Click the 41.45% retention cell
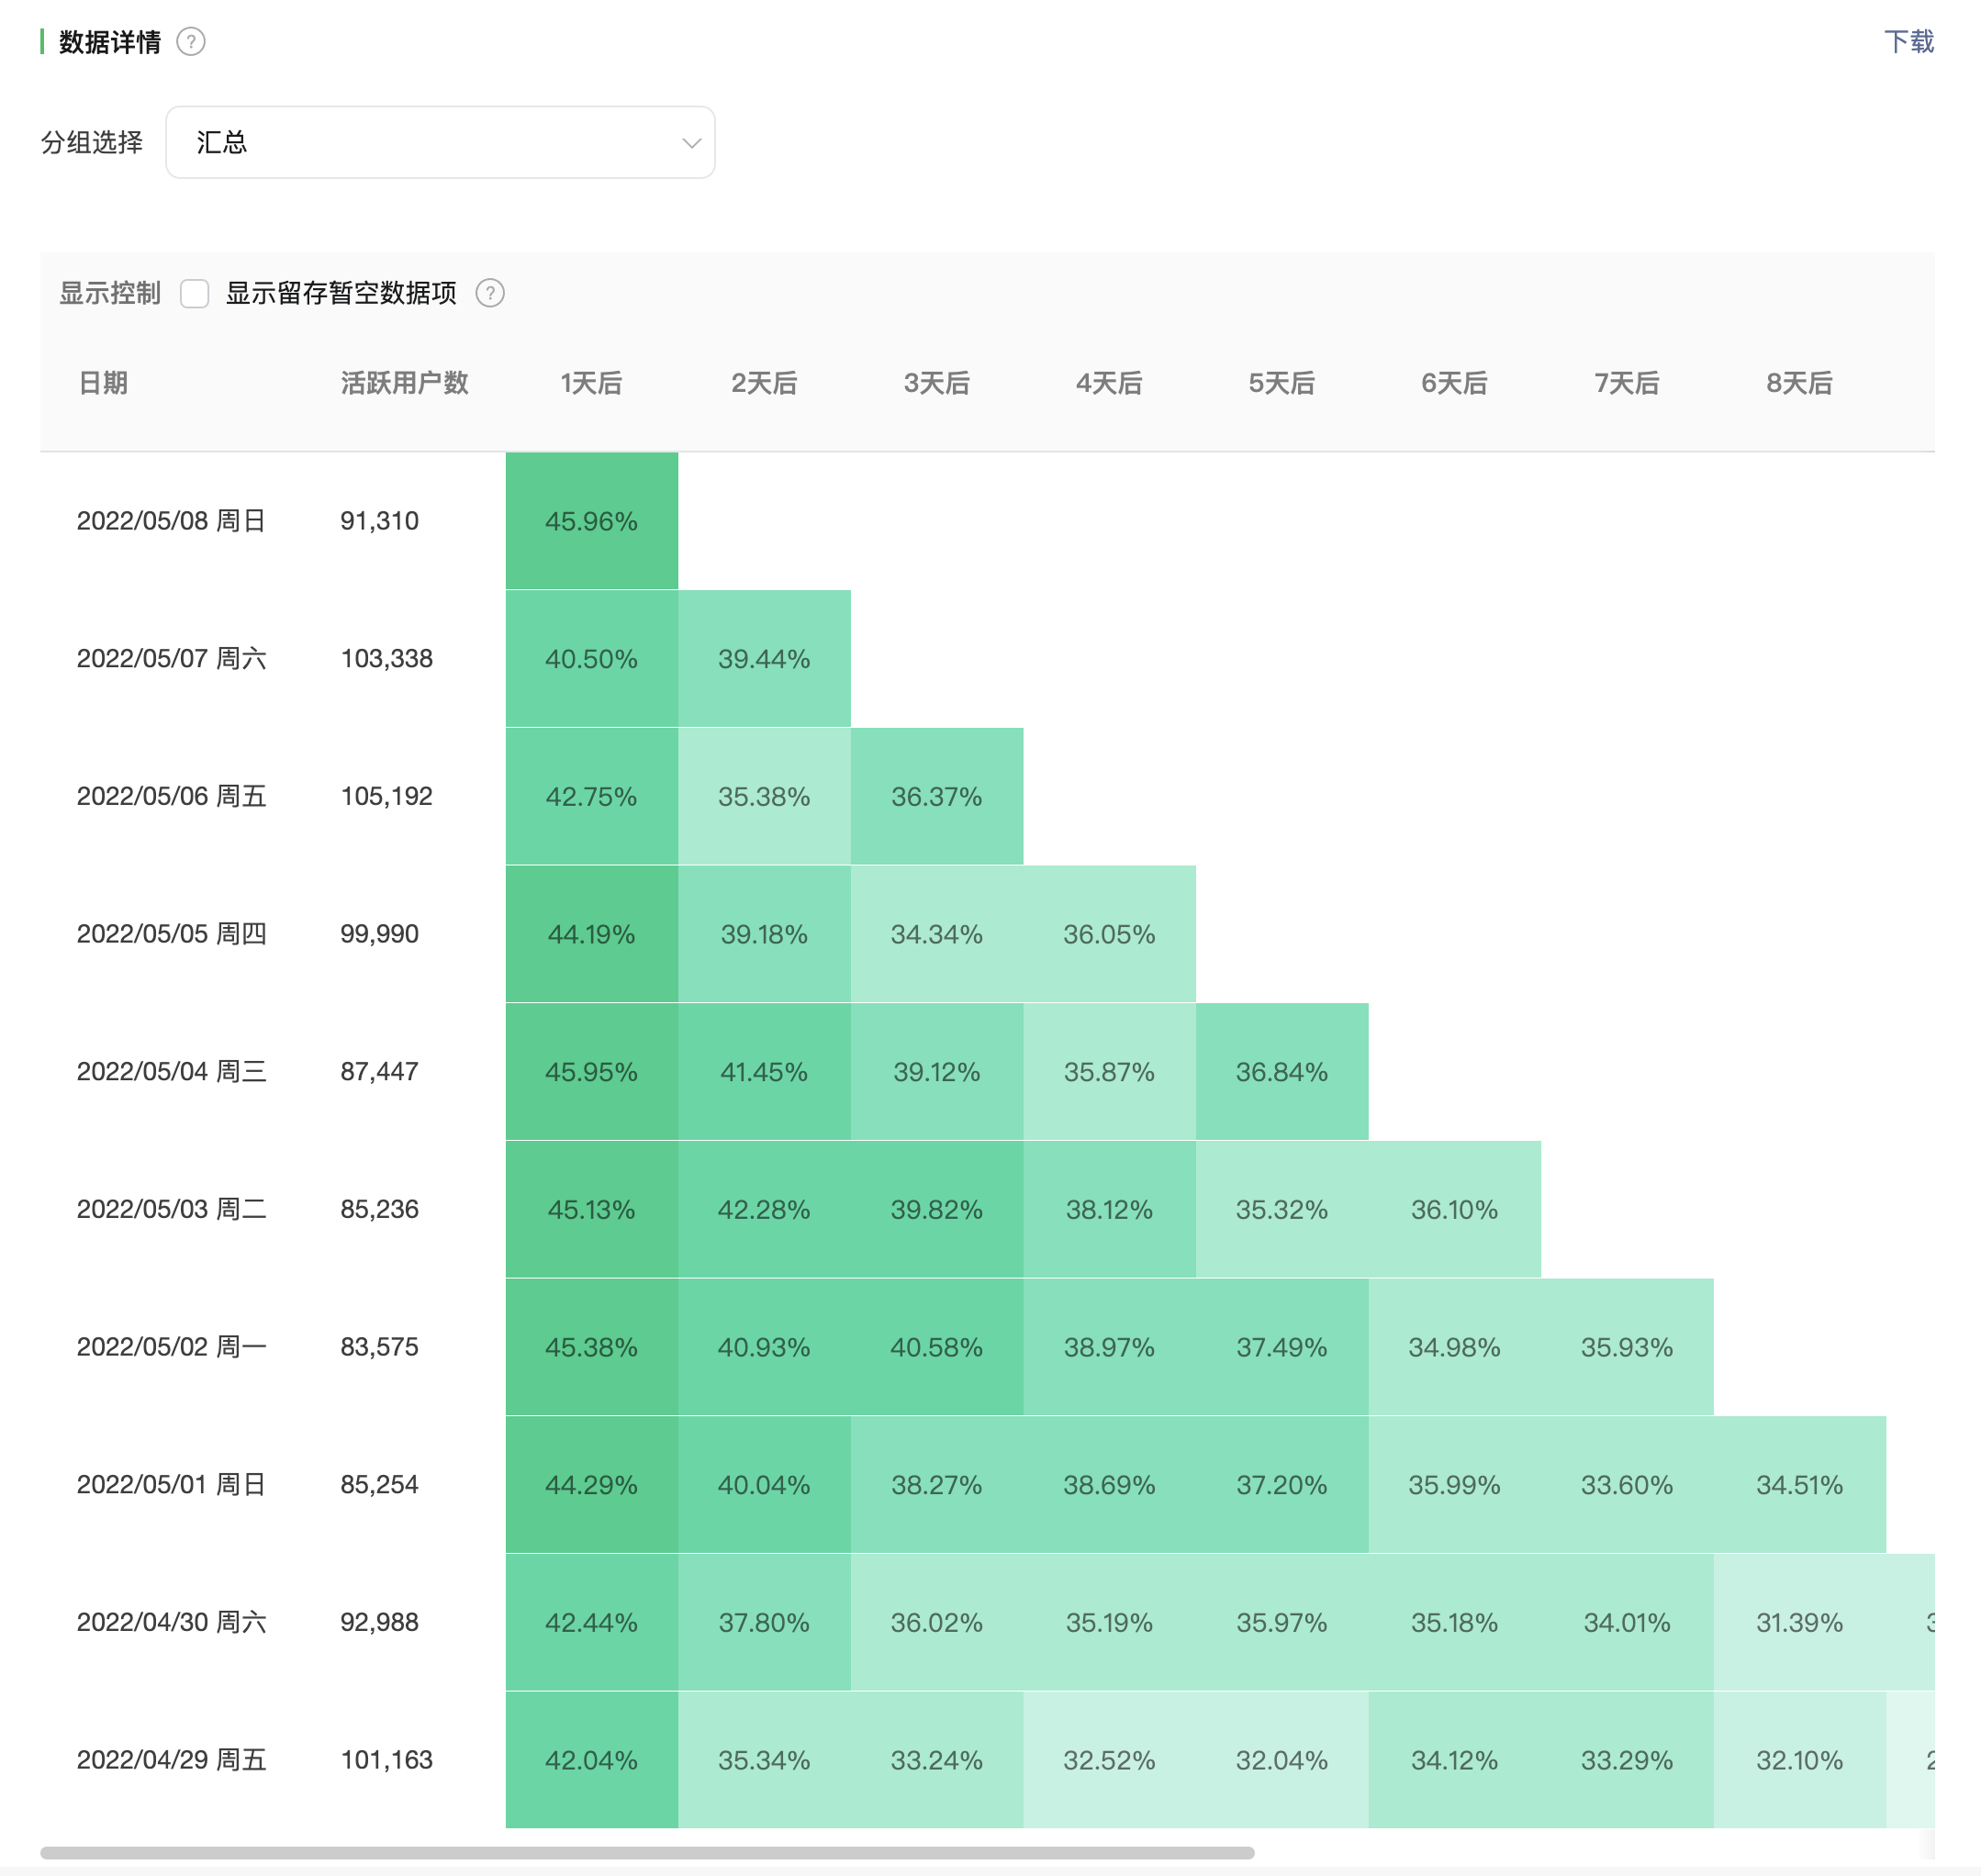Viewport: 1981px width, 1876px height. [764, 1072]
